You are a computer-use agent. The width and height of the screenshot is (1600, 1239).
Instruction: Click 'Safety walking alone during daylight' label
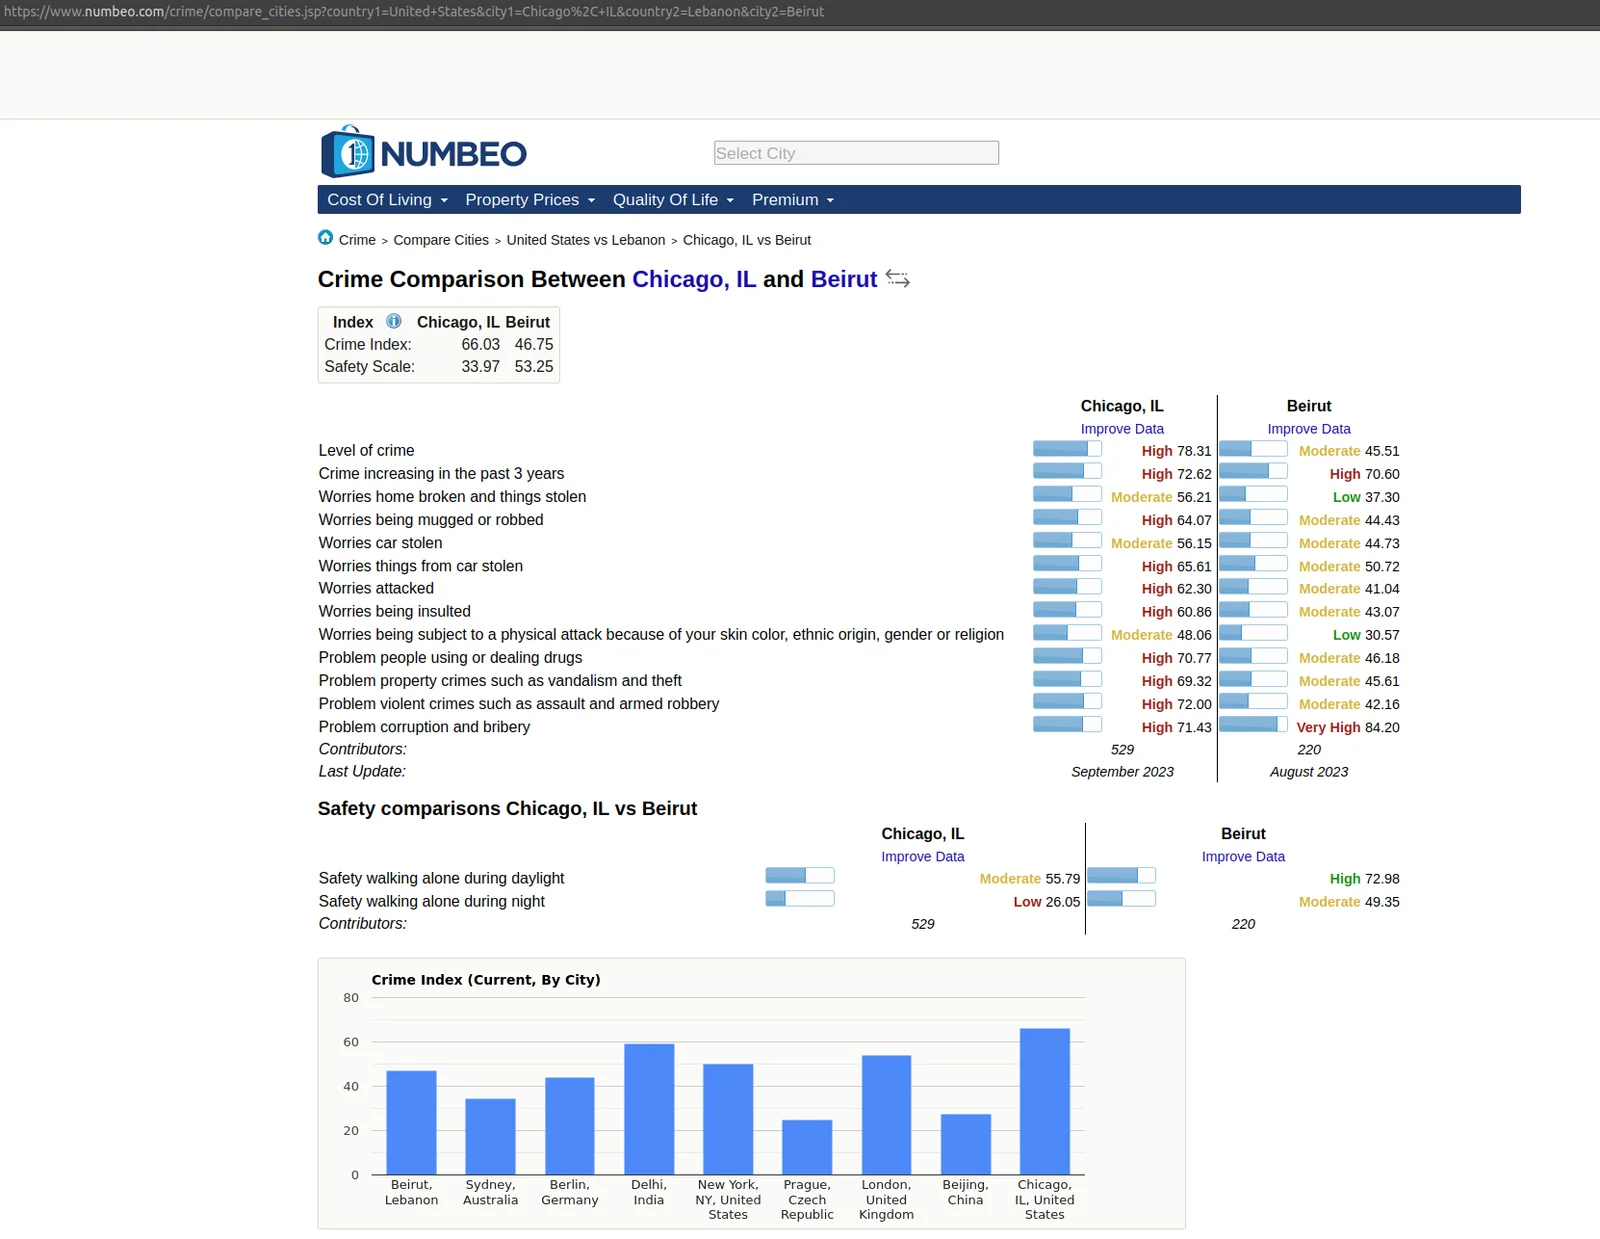pos(442,878)
